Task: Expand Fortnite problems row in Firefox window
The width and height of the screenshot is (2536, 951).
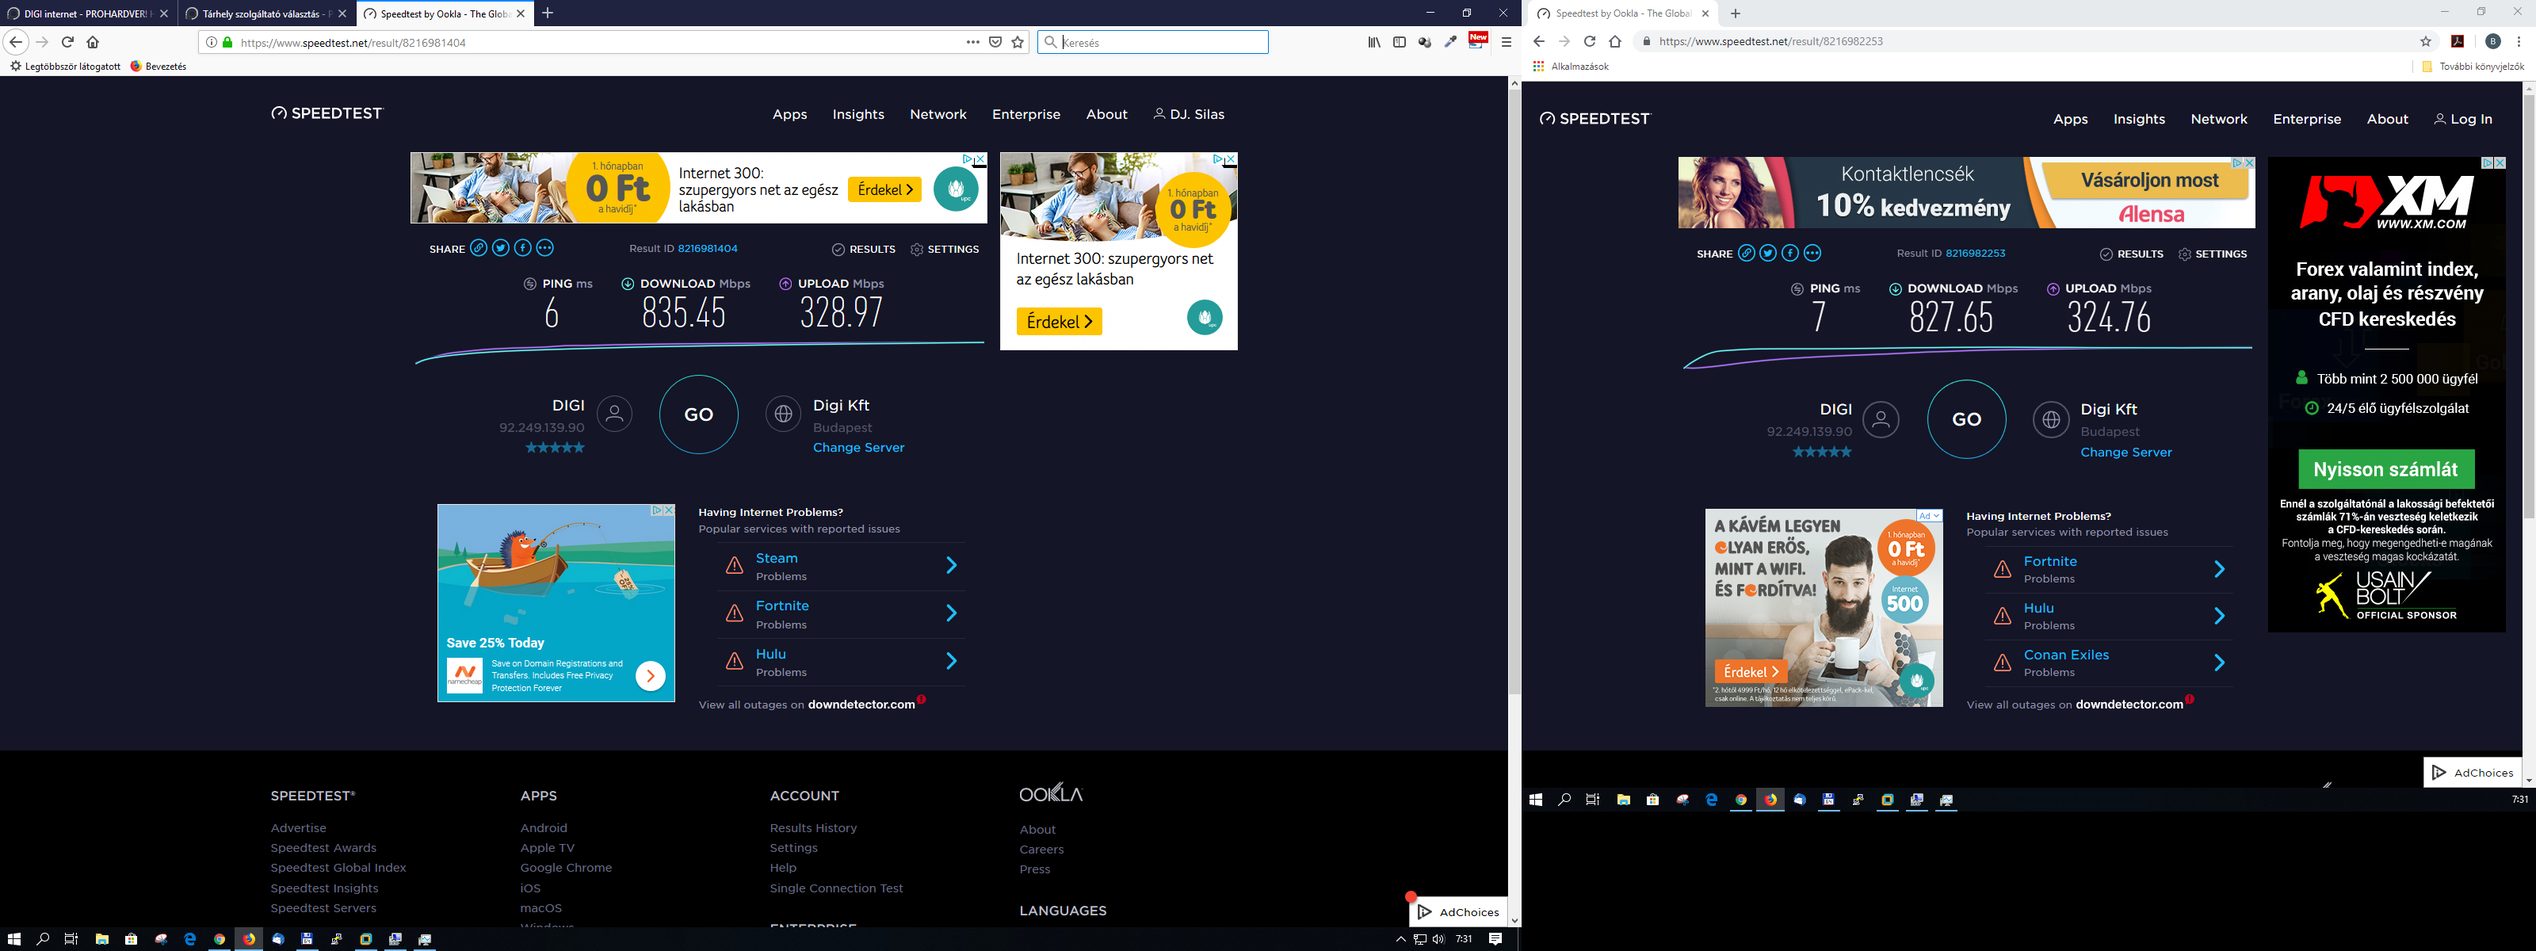Action: pos(840,614)
